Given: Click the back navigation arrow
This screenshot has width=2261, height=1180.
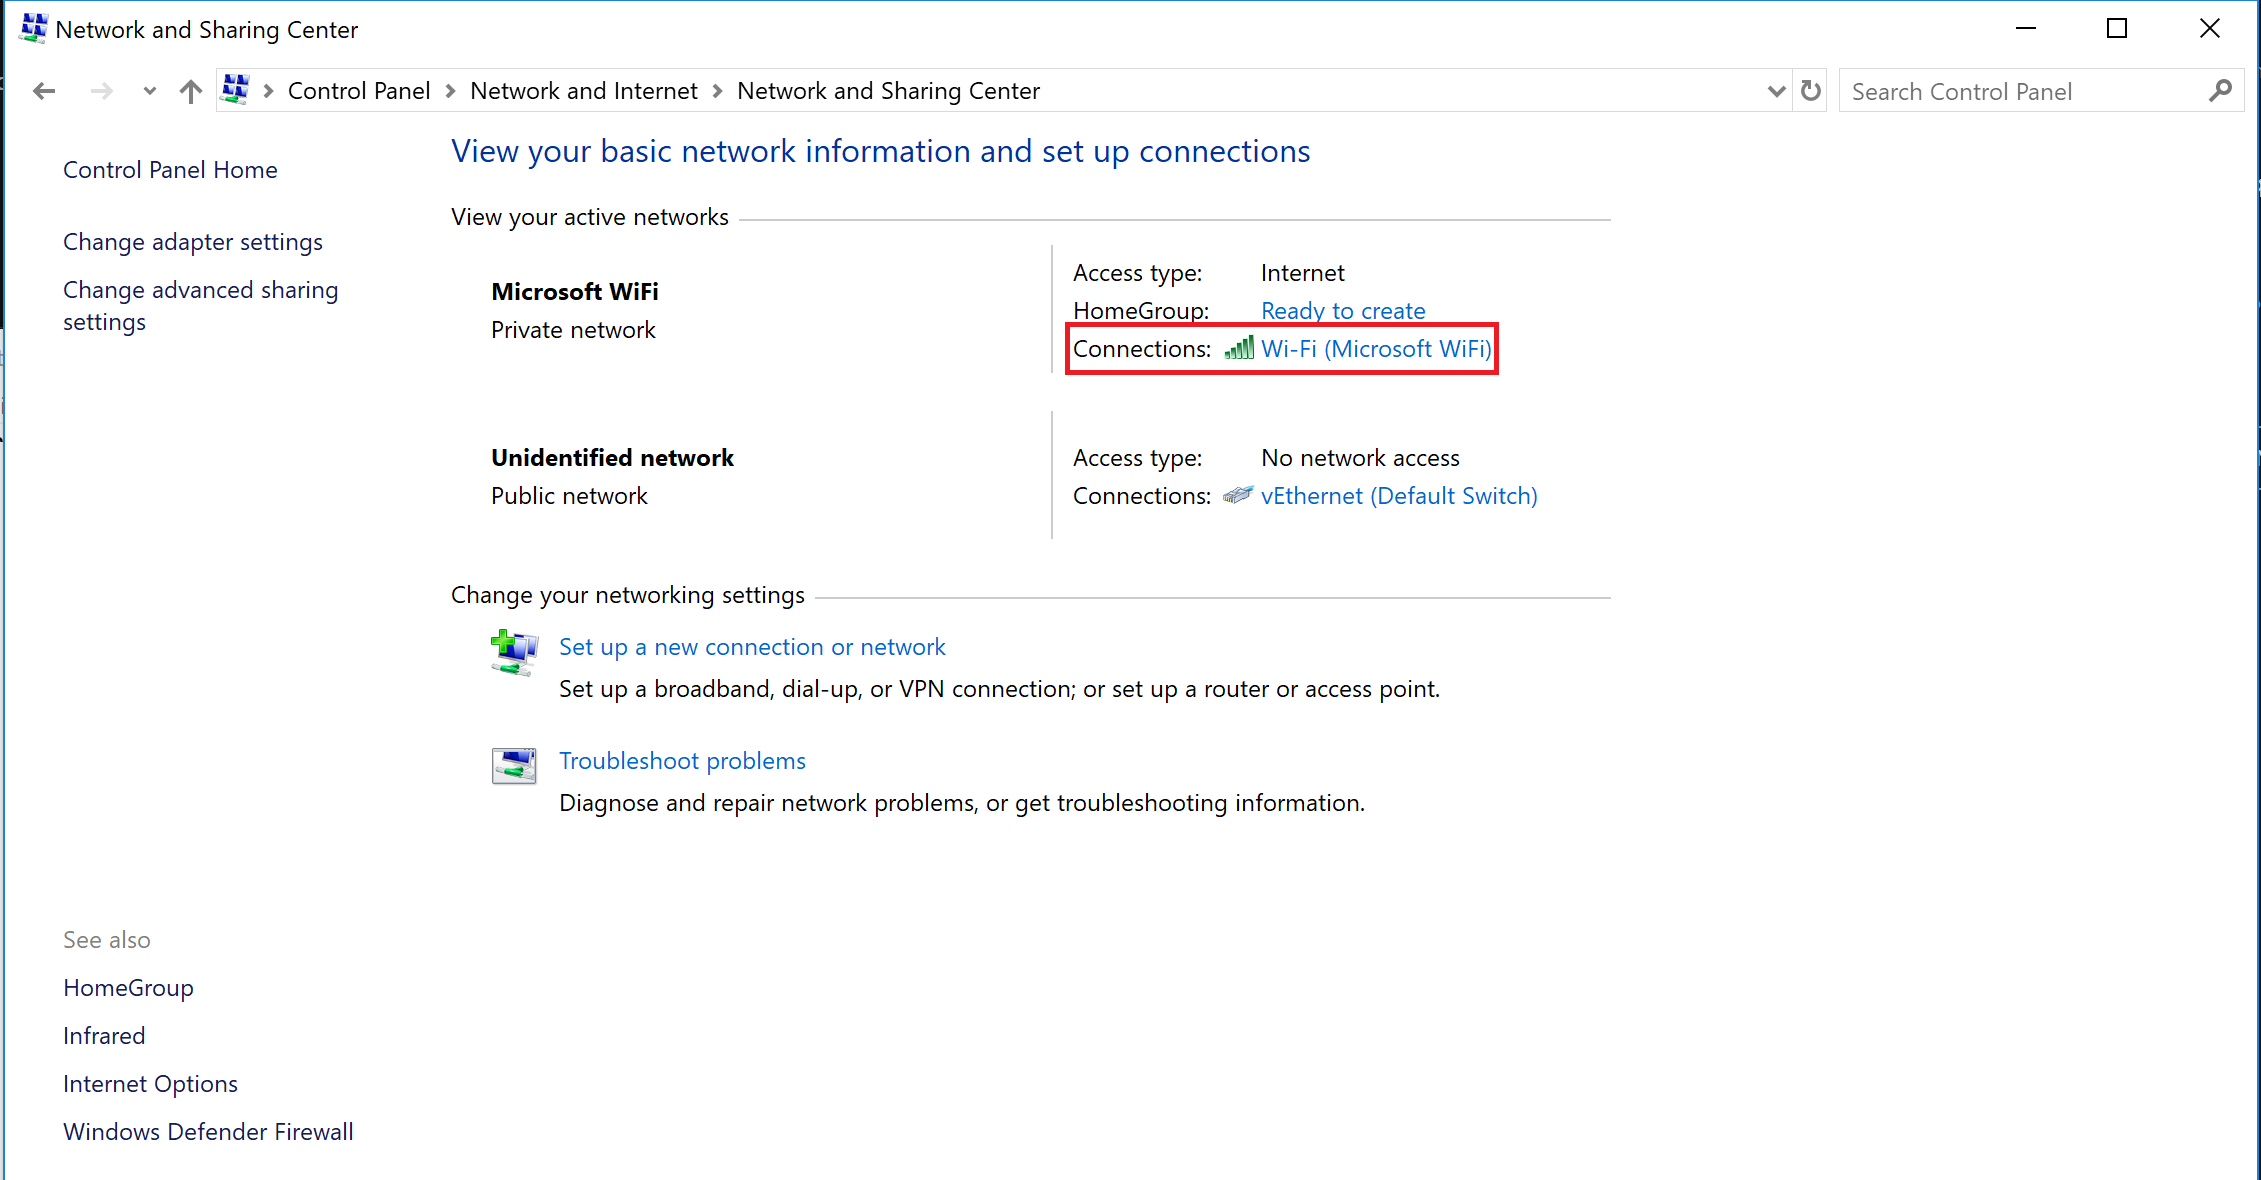Looking at the screenshot, I should click(44, 91).
